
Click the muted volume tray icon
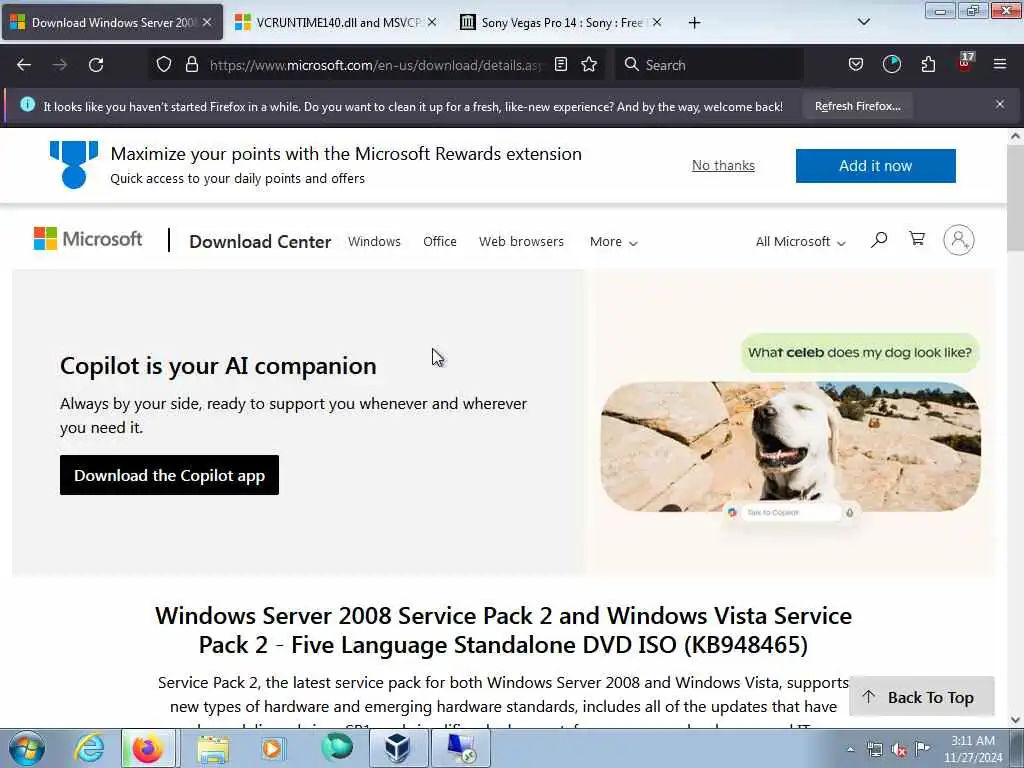(x=899, y=750)
